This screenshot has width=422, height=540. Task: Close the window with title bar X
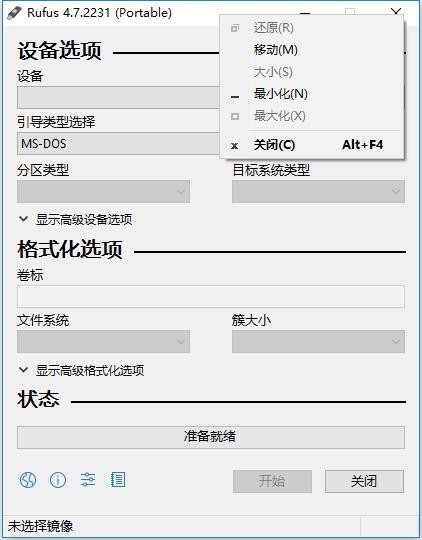pyautogui.click(x=396, y=11)
